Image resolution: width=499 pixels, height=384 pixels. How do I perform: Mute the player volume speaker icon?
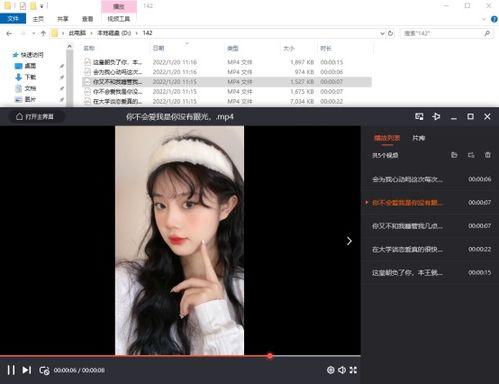pyautogui.click(x=342, y=370)
